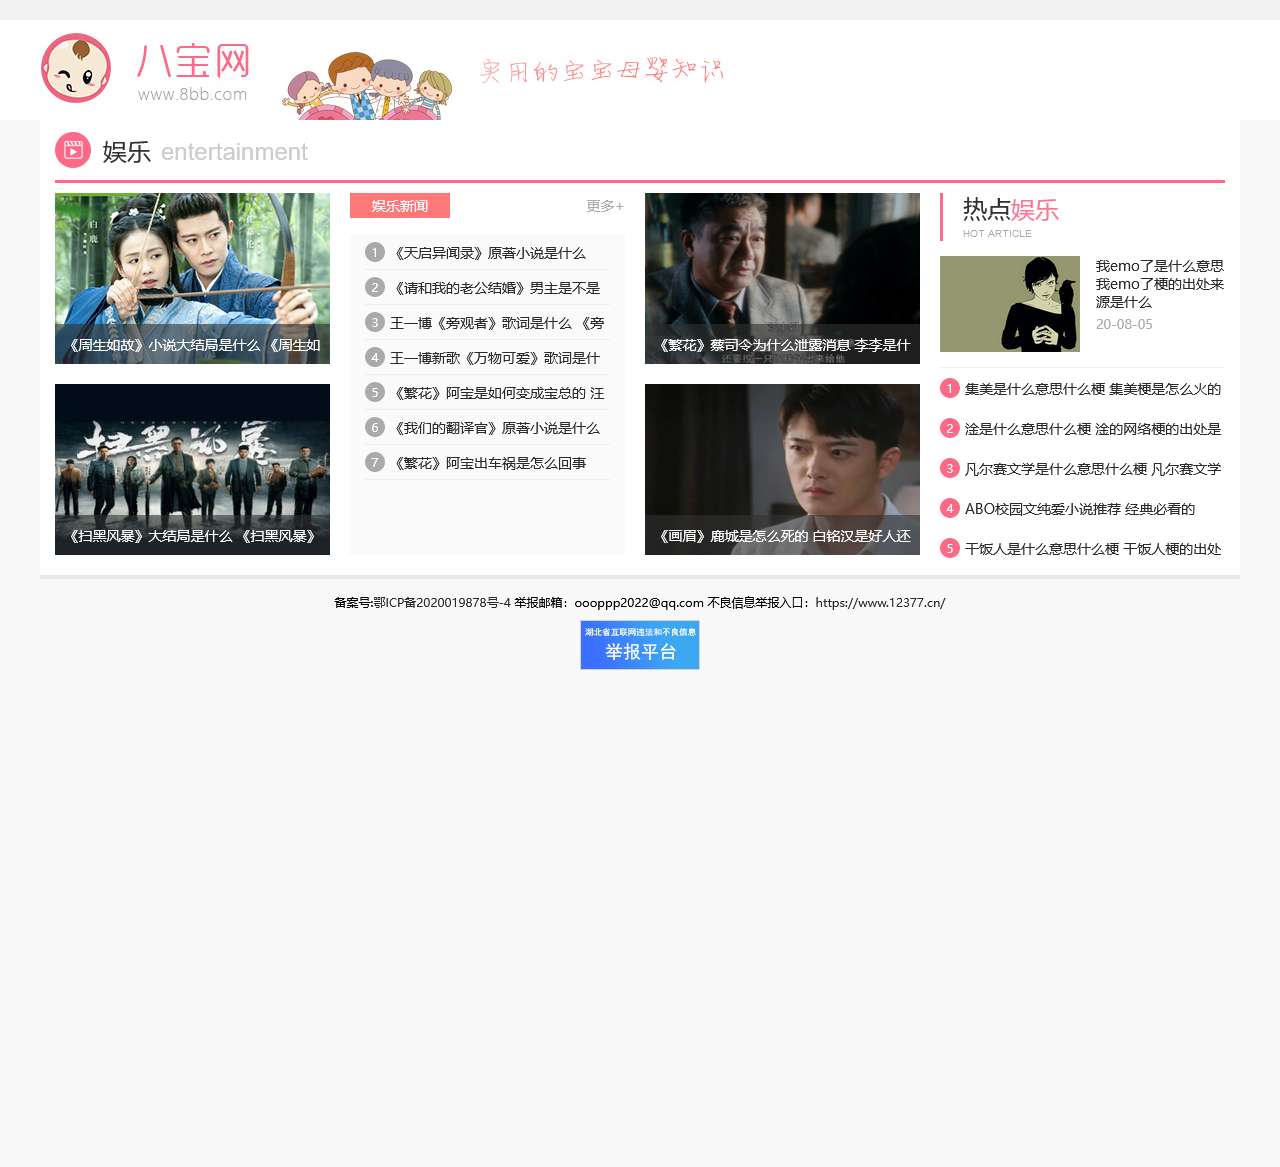Screen dimensions: 1280x1167
Task: Click the cartoon children banner image
Action: pyautogui.click(x=368, y=86)
